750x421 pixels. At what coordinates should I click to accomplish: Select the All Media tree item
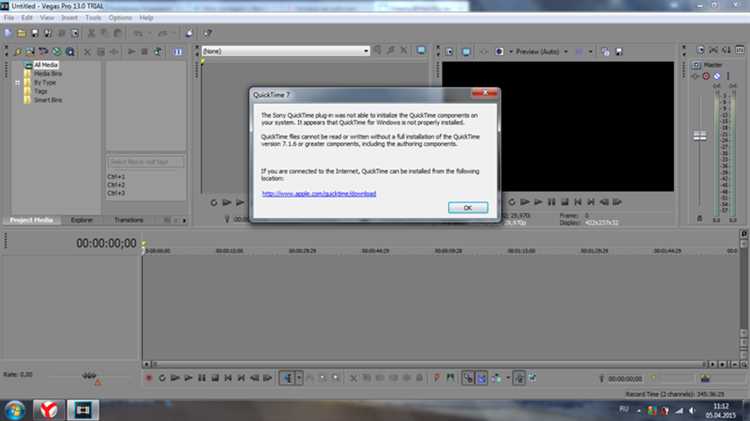click(x=46, y=65)
